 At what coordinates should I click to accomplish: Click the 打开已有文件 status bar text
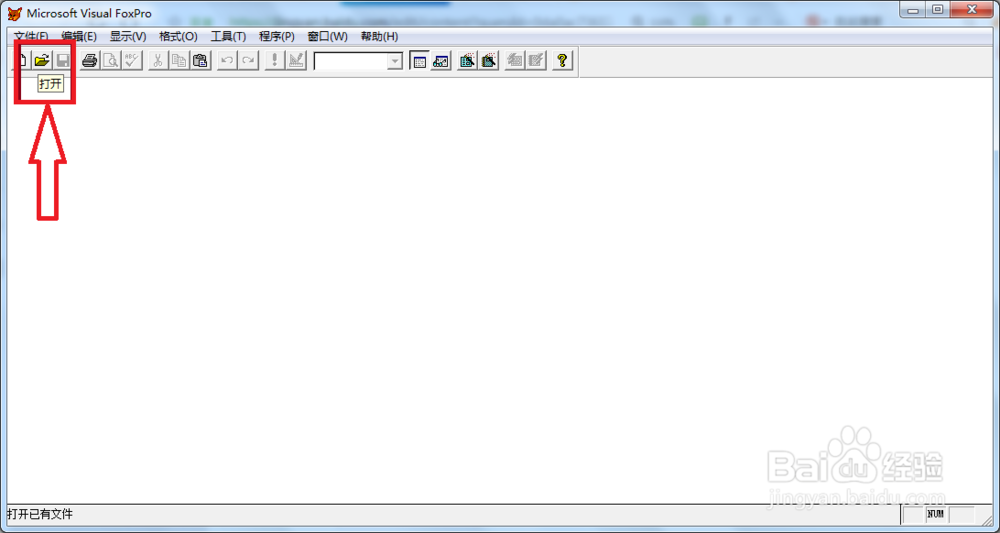(x=40, y=514)
